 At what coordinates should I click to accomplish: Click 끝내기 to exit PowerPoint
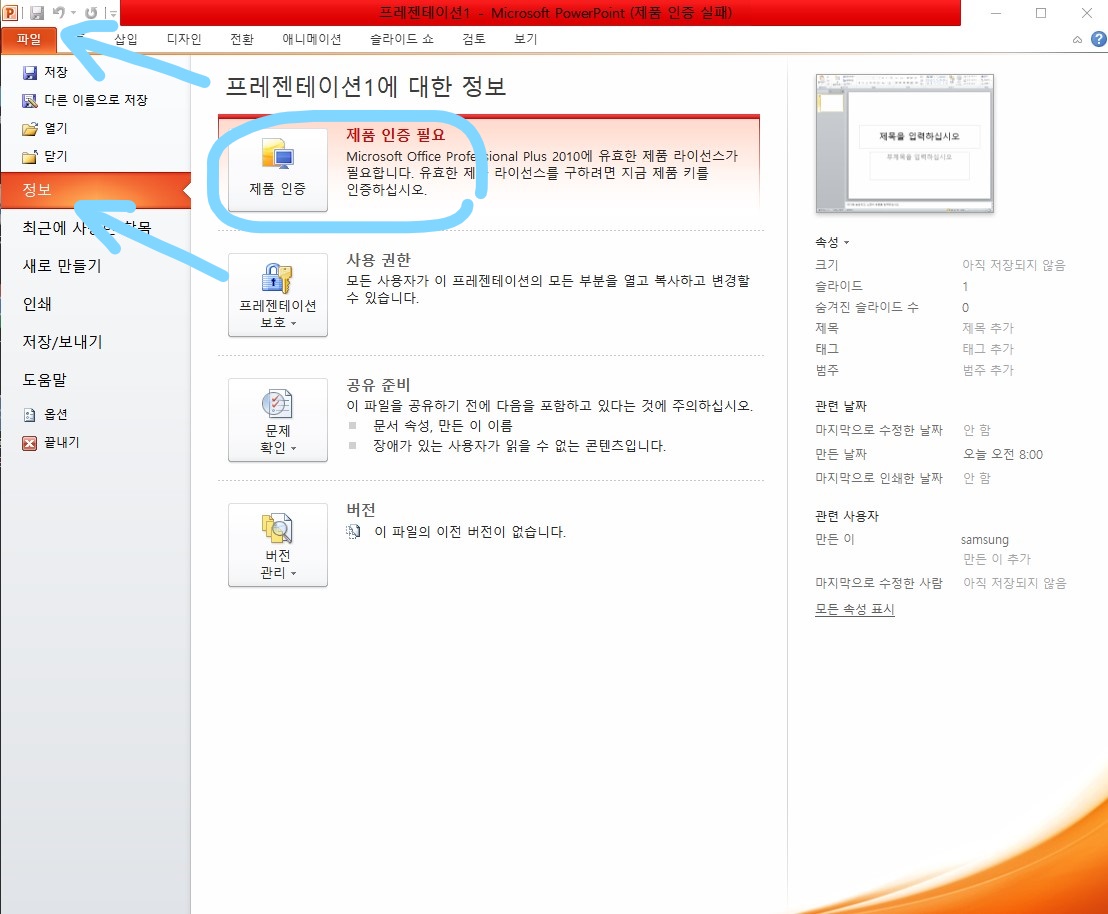(x=51, y=443)
